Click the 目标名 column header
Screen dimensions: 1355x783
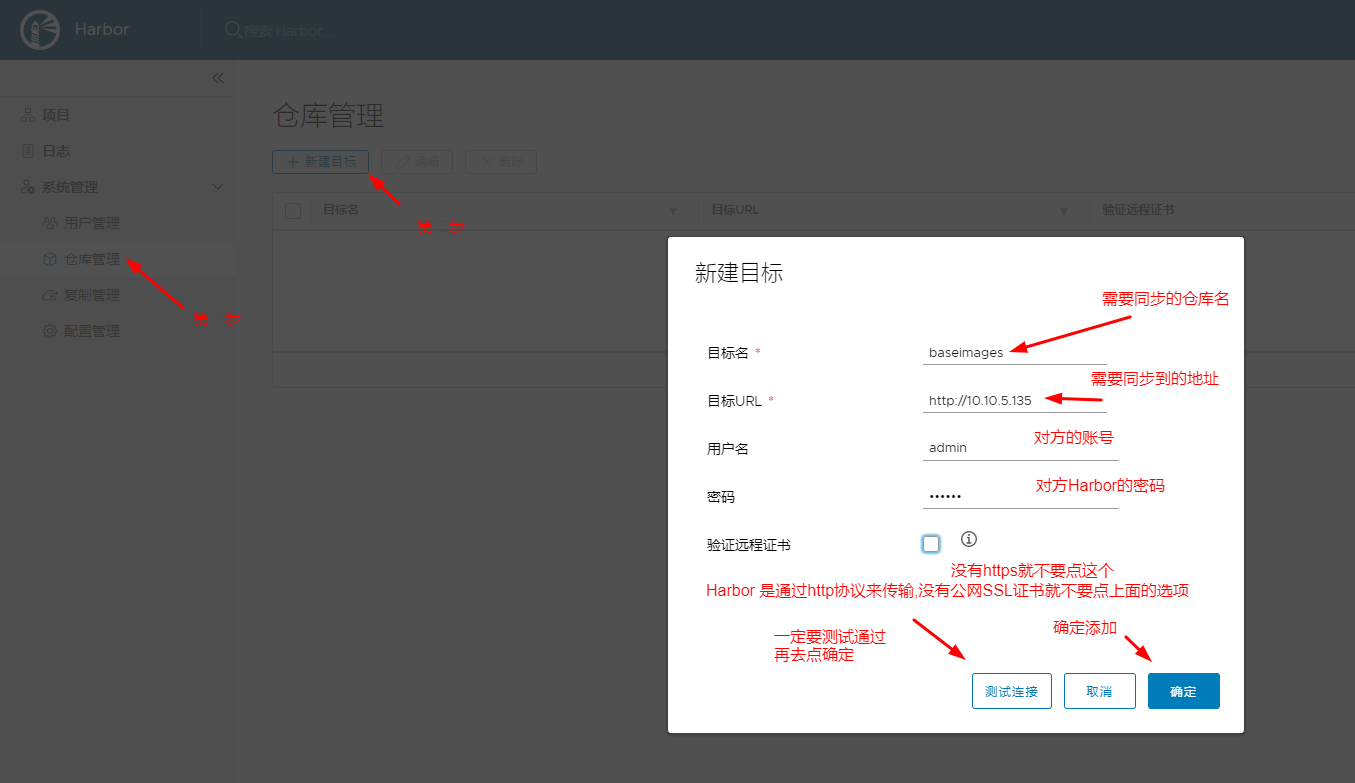click(x=341, y=211)
